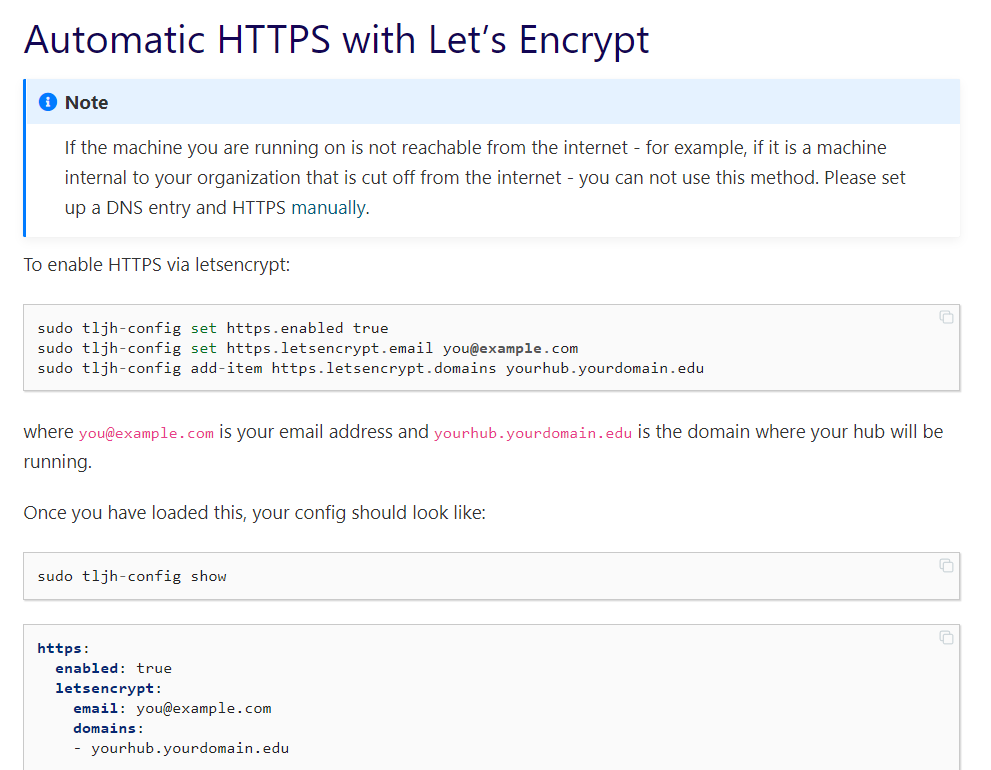Click the 'sudo tljh-config show' code text
The width and height of the screenshot is (991, 770).
coord(132,576)
